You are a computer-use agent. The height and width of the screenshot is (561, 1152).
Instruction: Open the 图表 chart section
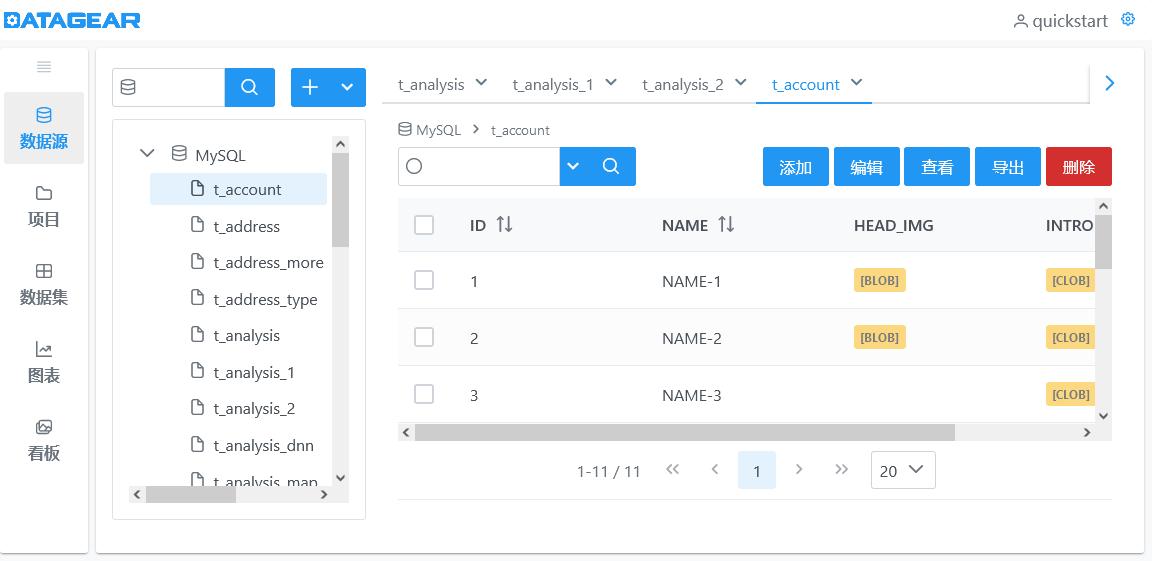(x=44, y=363)
